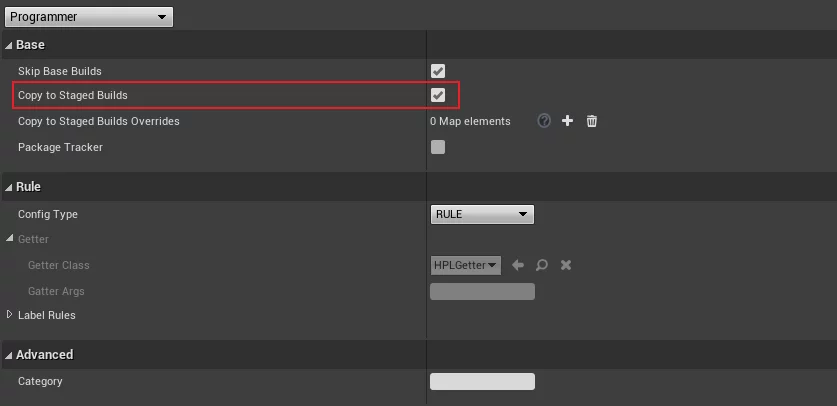This screenshot has width=837, height=406.
Task: Enable the Package Tracker checkbox
Action: click(438, 147)
